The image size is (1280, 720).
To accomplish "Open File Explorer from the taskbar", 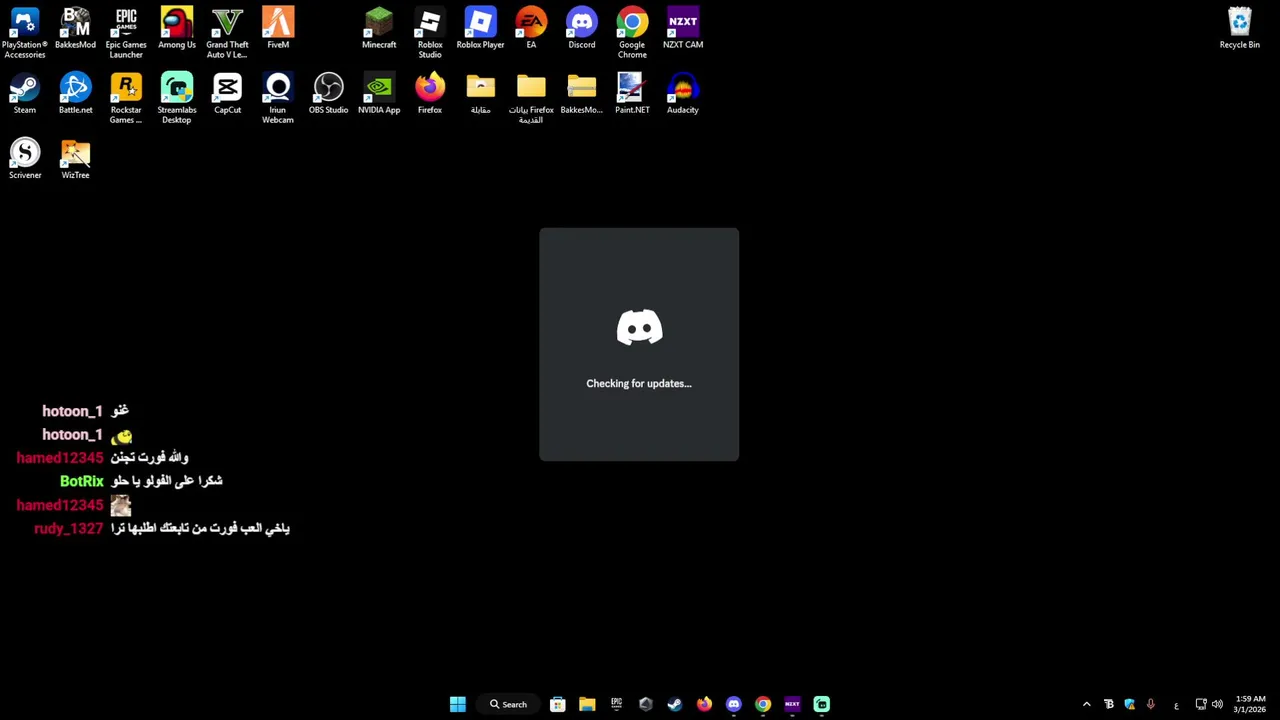I will (x=587, y=704).
